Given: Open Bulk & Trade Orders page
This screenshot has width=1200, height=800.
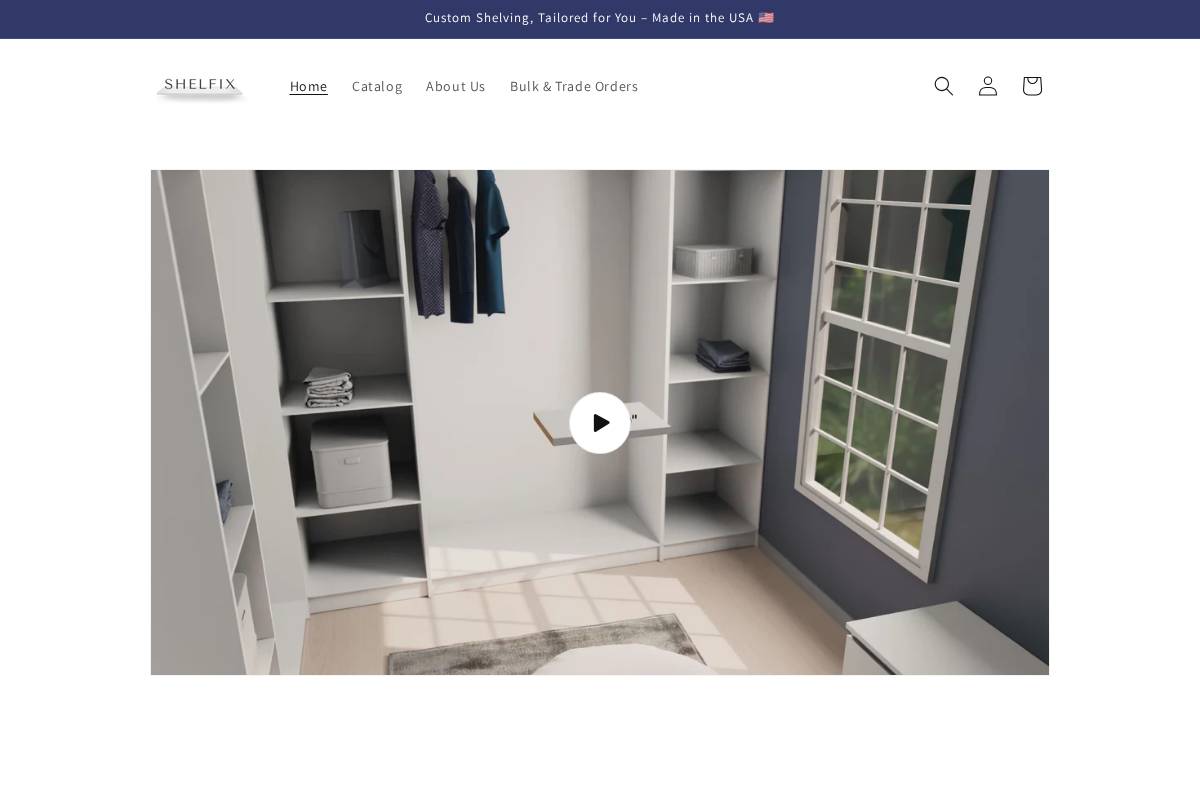Looking at the screenshot, I should pos(574,86).
